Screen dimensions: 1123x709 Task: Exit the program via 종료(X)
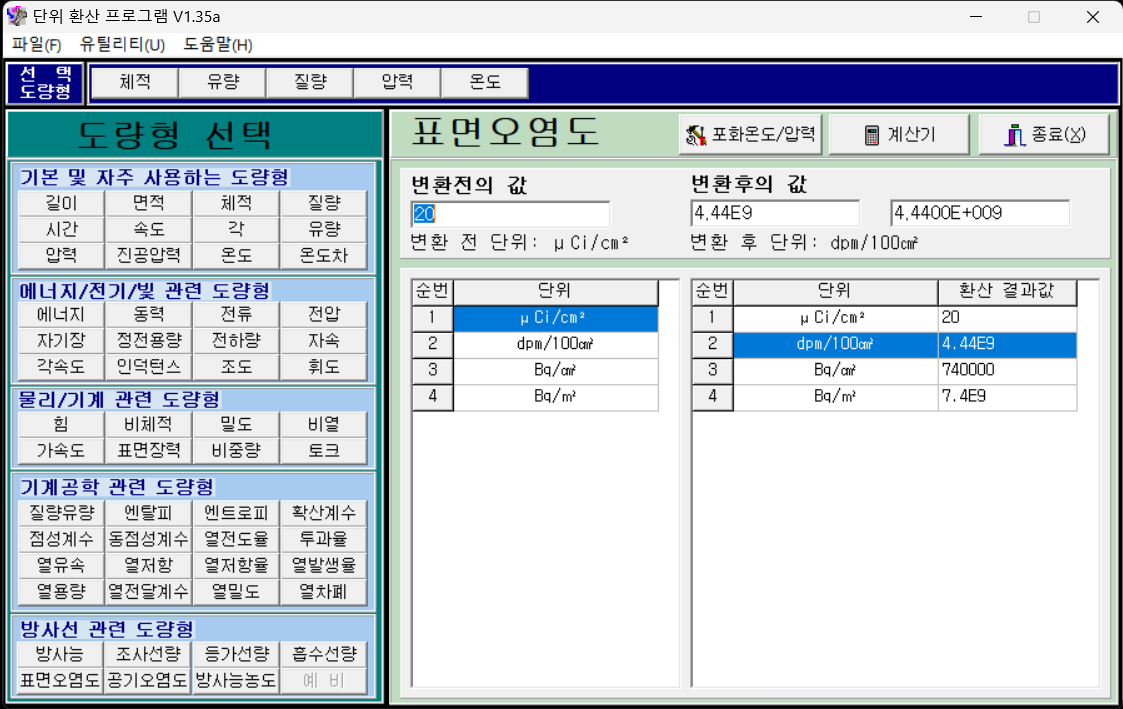click(x=1043, y=133)
